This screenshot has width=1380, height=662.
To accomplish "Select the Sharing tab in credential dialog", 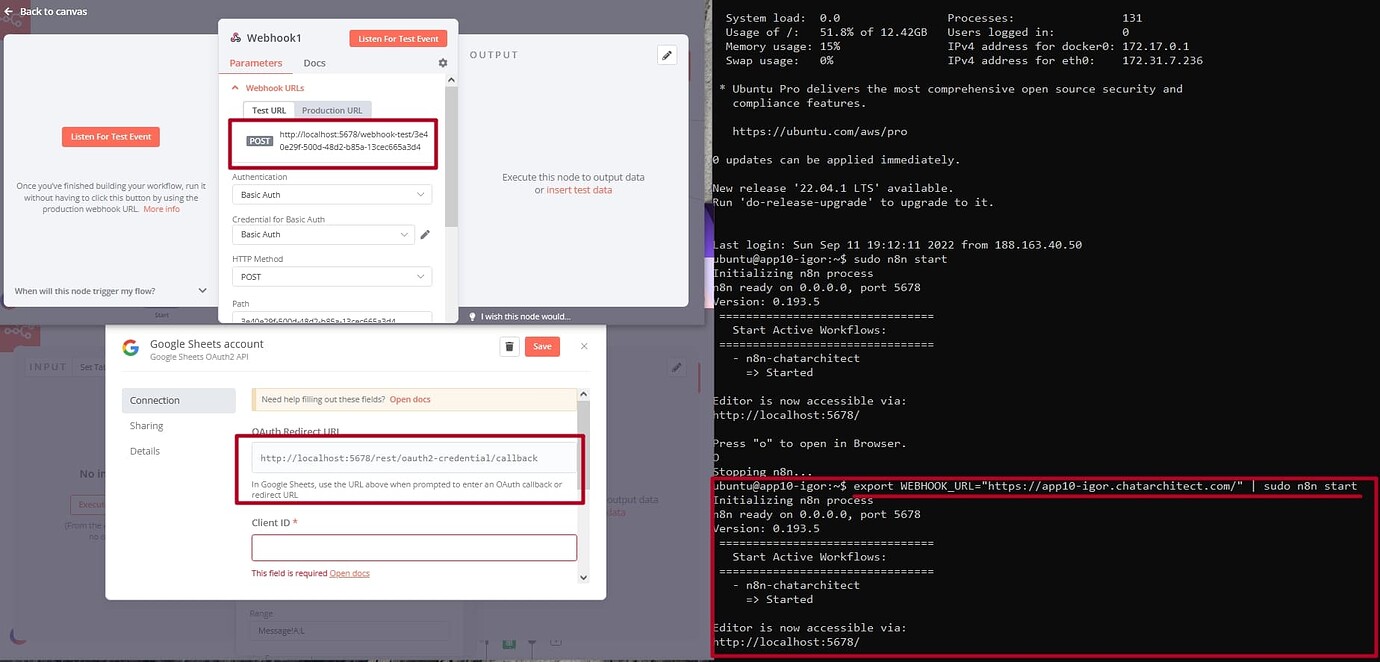I will coord(146,425).
